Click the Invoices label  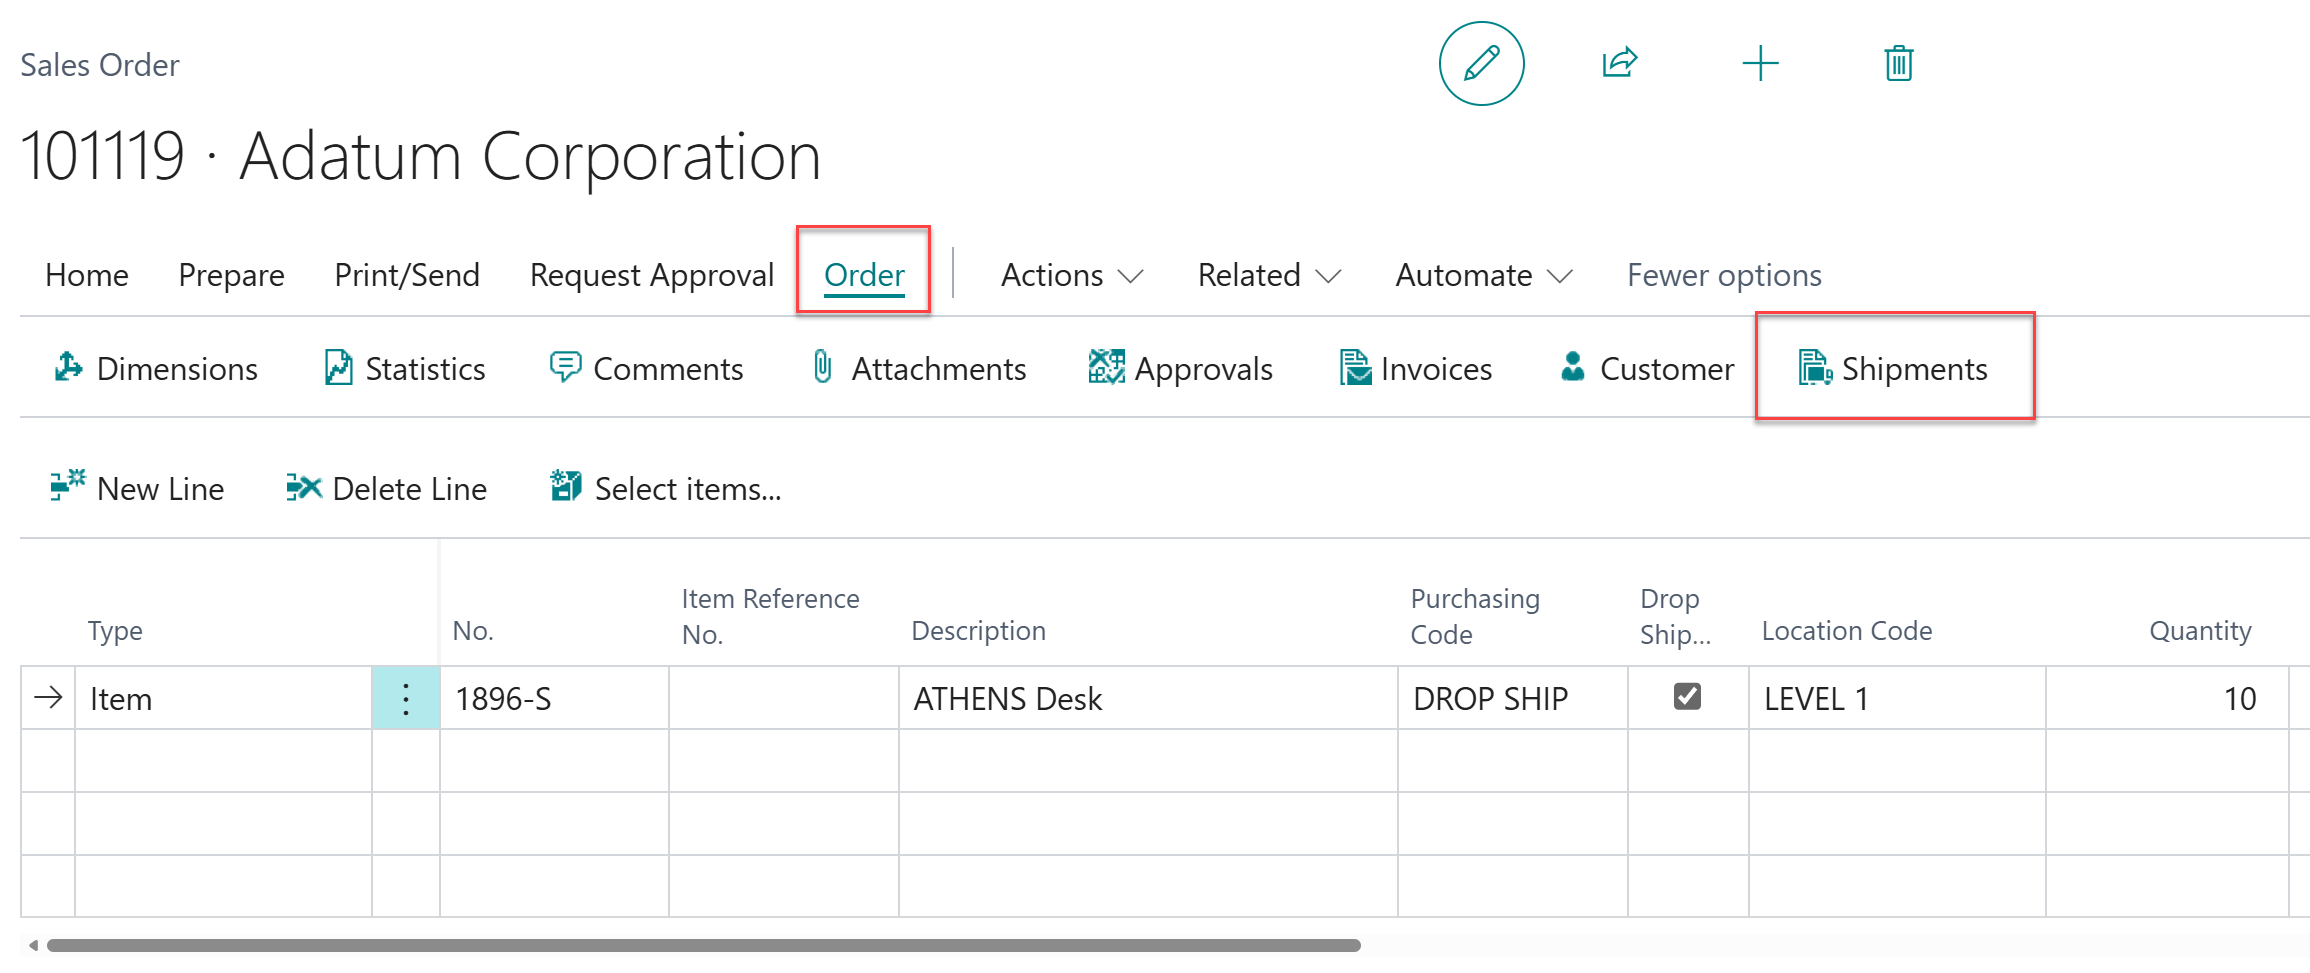coord(1436,369)
